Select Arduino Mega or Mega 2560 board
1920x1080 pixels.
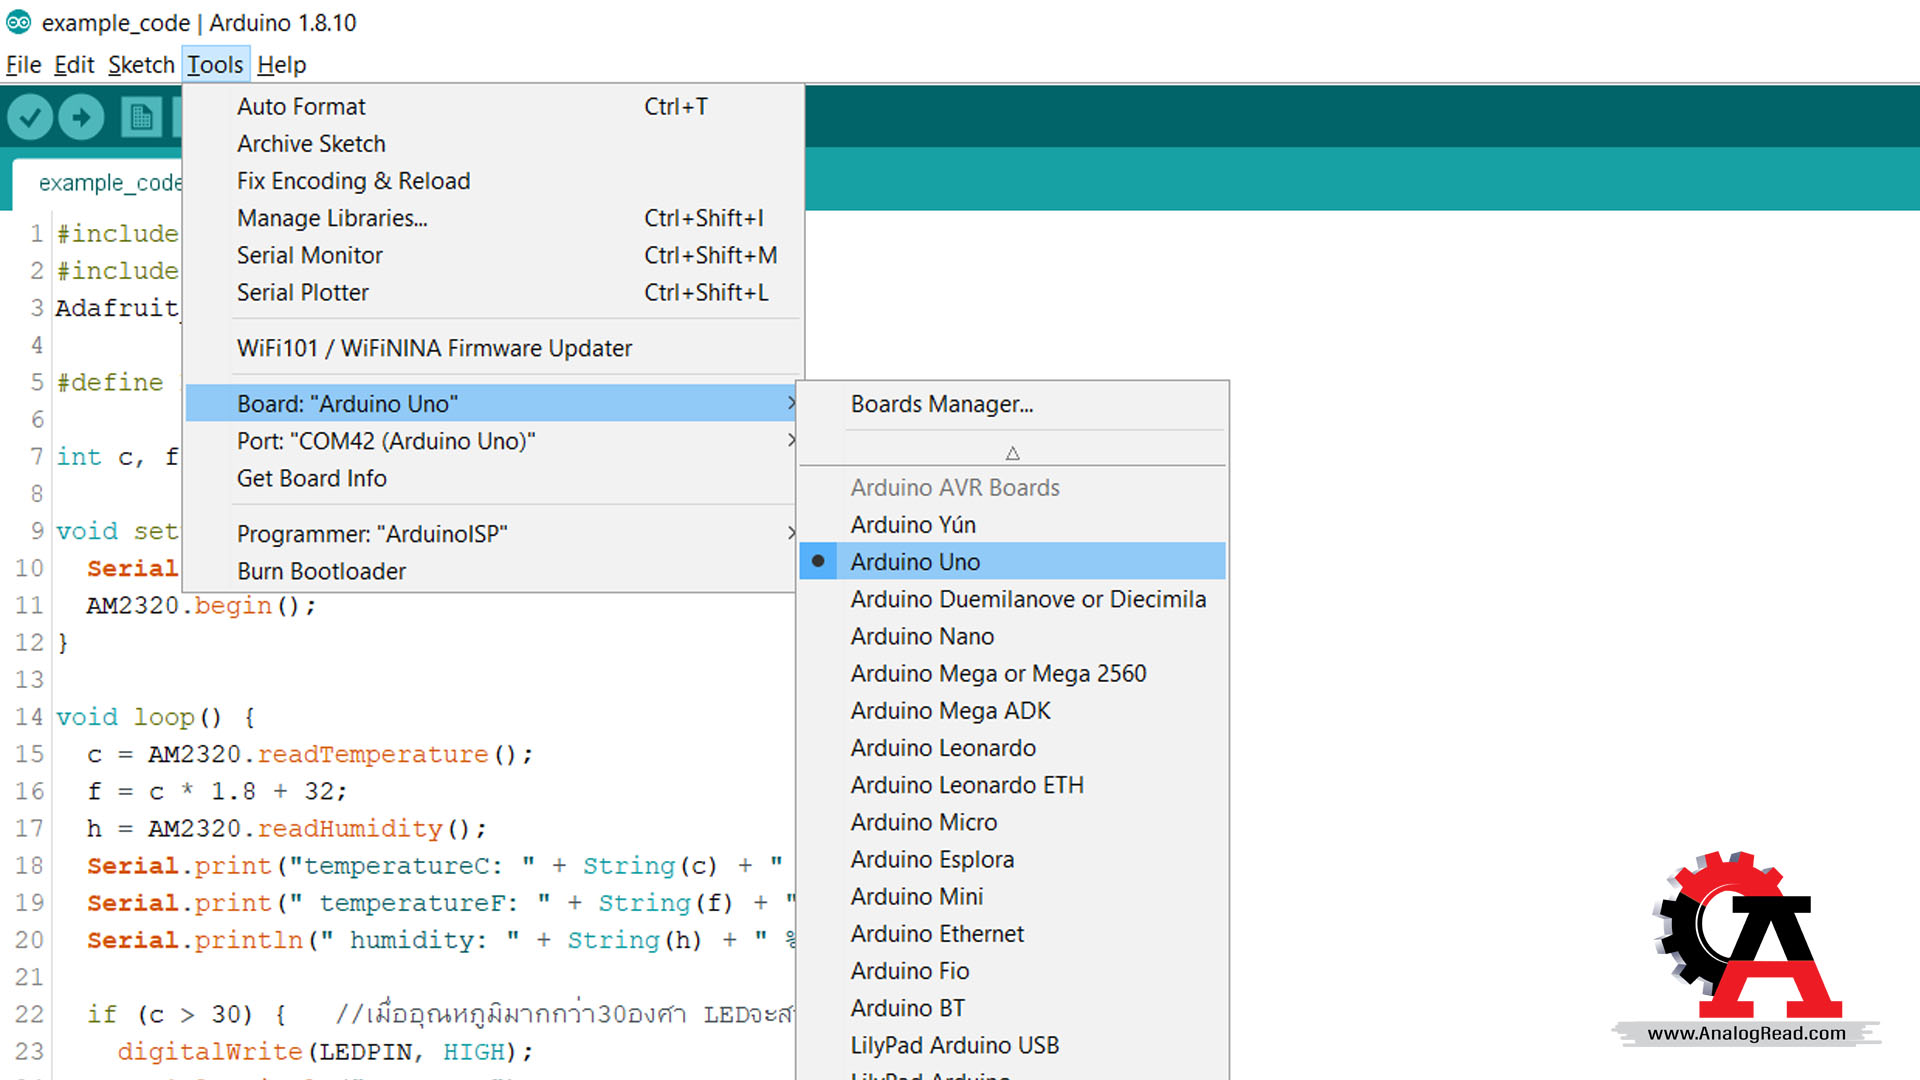click(x=1012, y=673)
